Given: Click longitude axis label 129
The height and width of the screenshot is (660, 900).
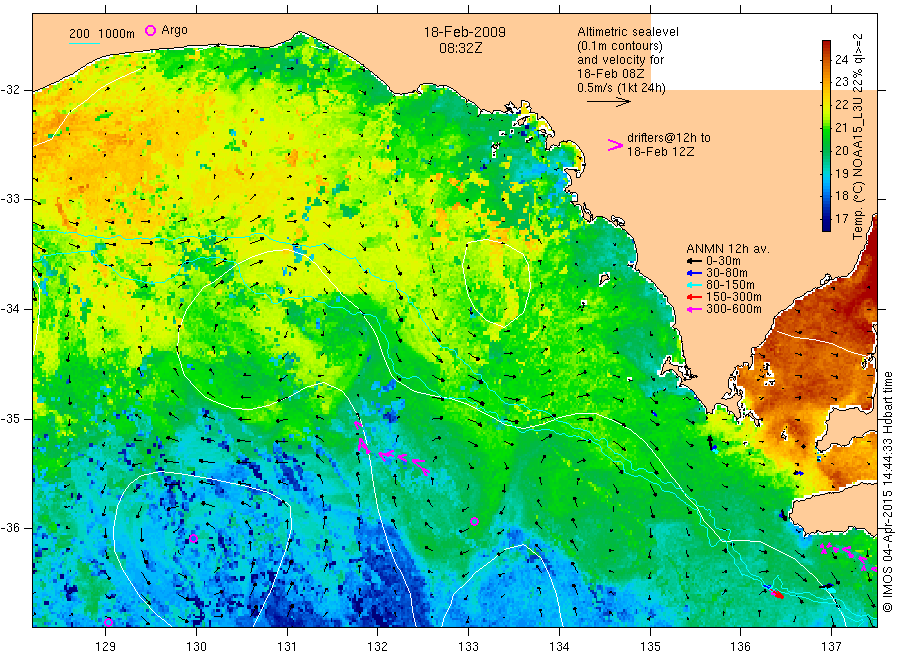Looking at the screenshot, I should pos(106,647).
